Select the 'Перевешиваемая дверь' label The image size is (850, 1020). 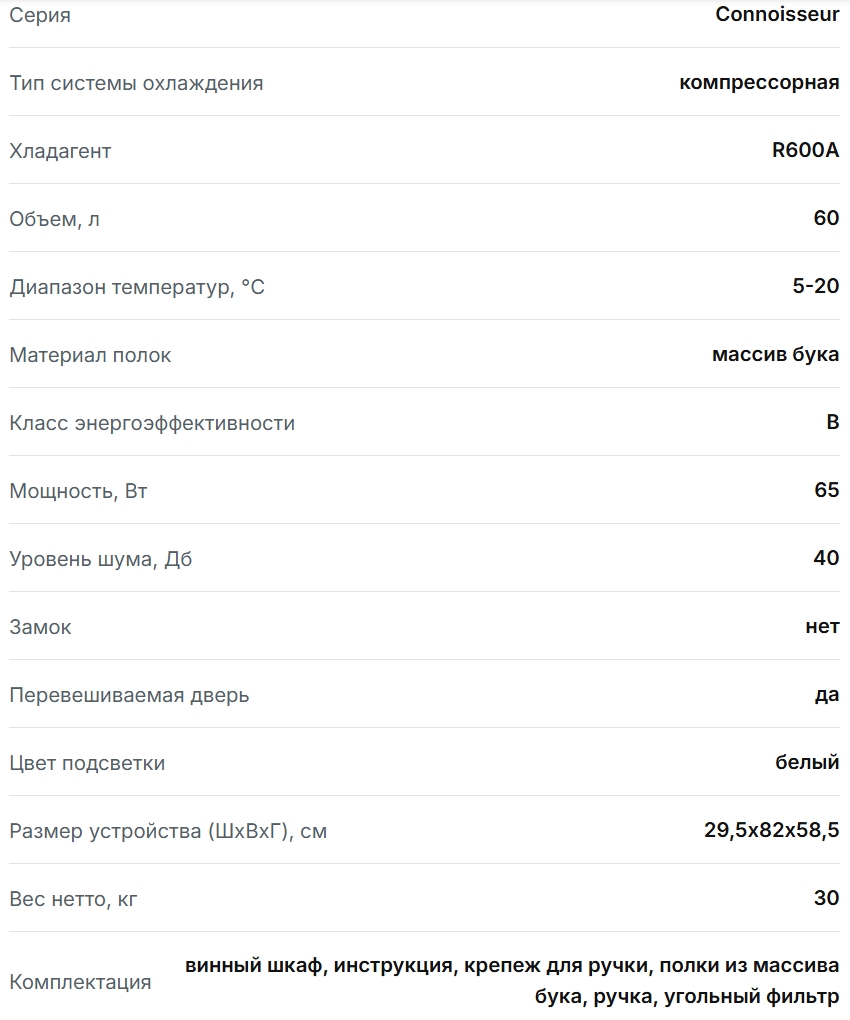[129, 695]
